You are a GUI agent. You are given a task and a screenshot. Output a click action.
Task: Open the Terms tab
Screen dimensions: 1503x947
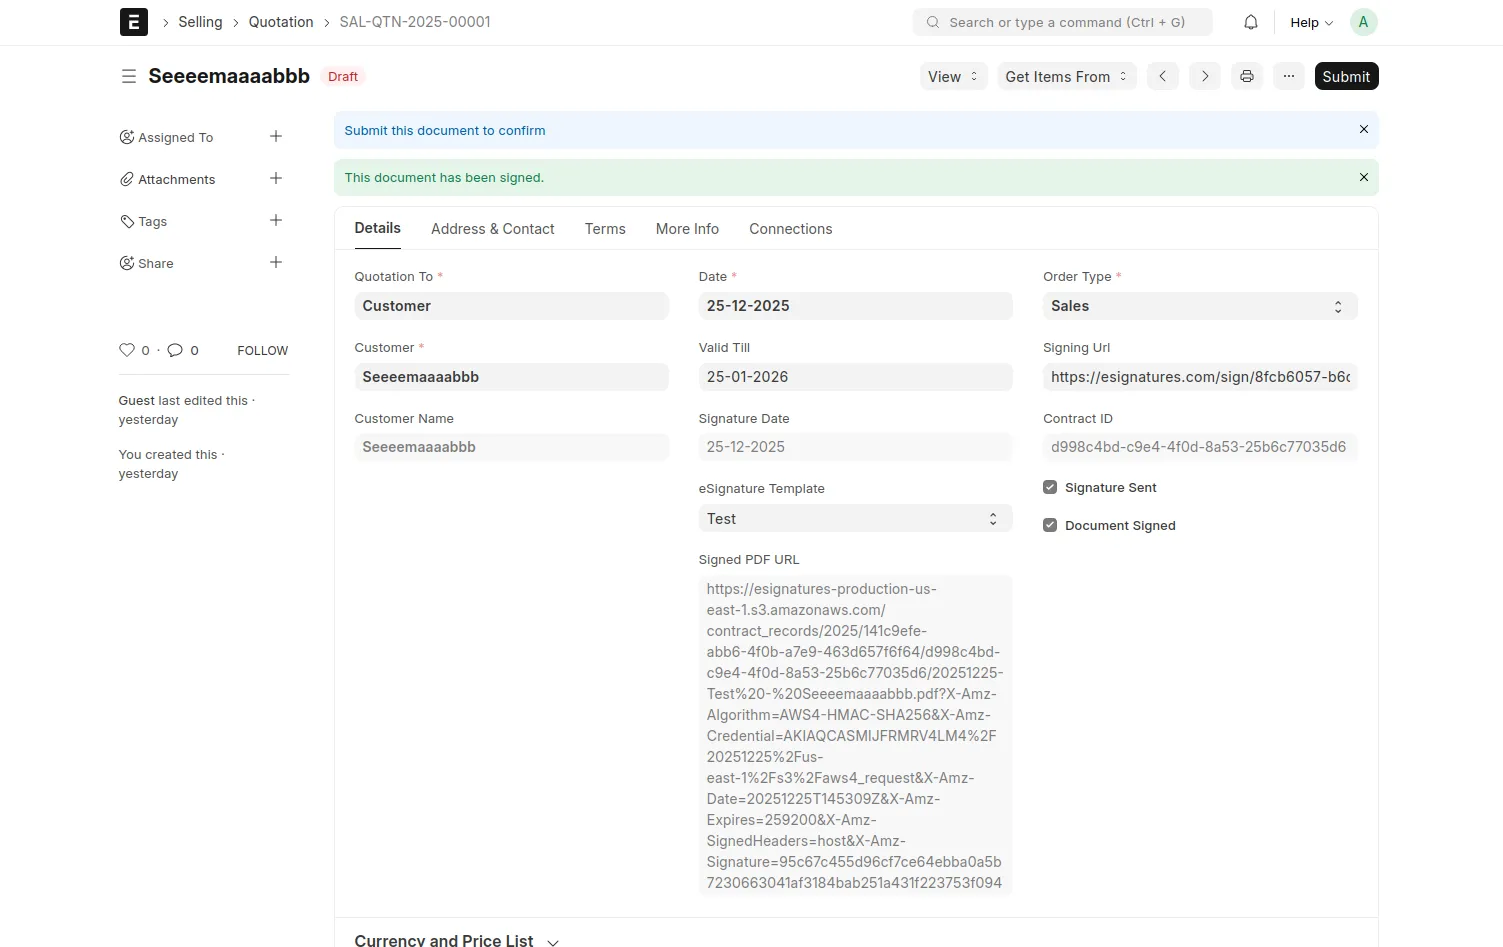point(605,229)
